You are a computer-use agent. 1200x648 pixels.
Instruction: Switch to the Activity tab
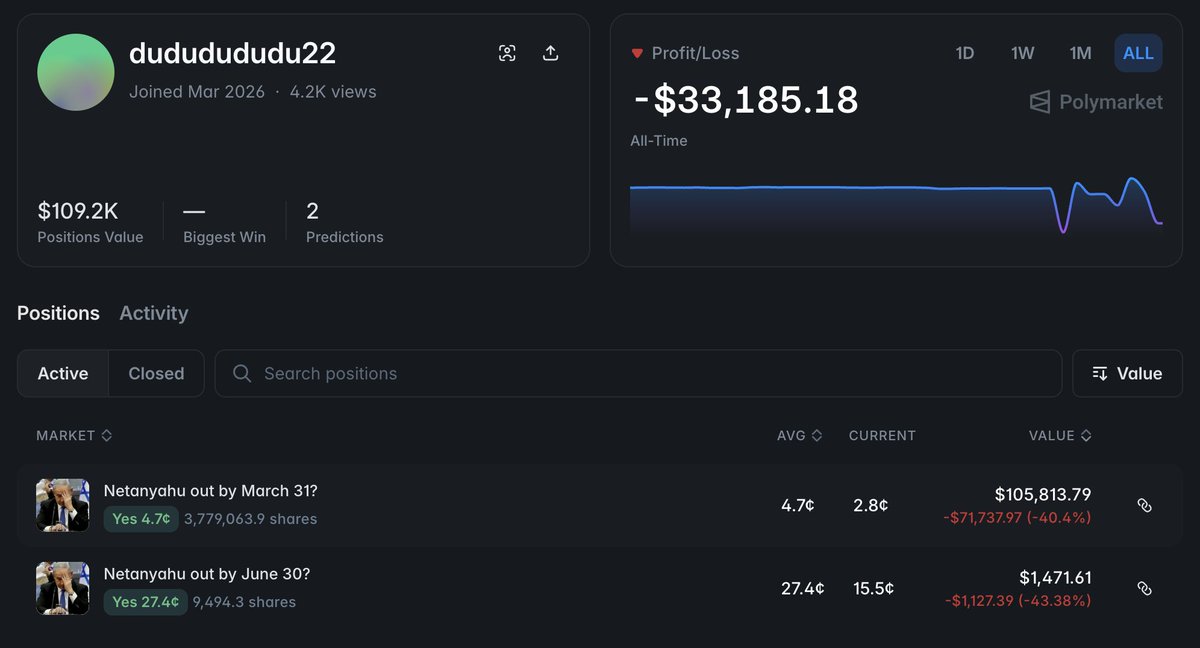pos(153,313)
